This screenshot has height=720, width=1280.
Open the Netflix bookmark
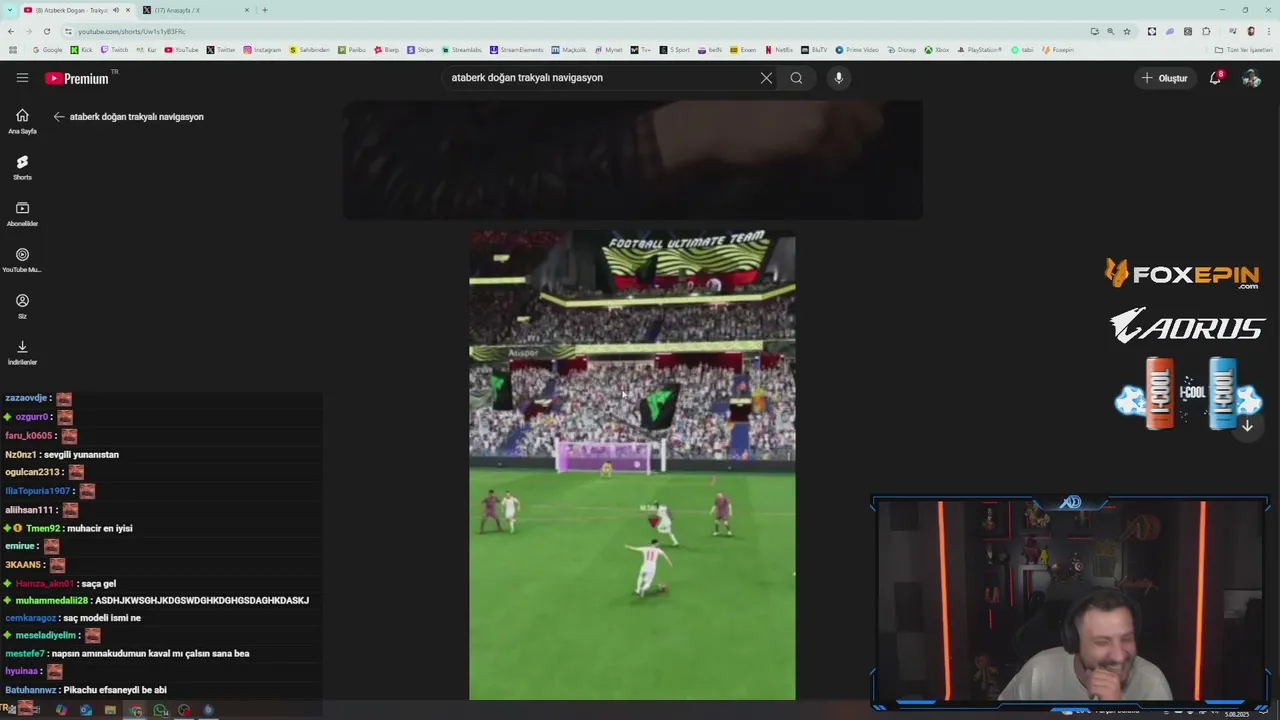779,50
